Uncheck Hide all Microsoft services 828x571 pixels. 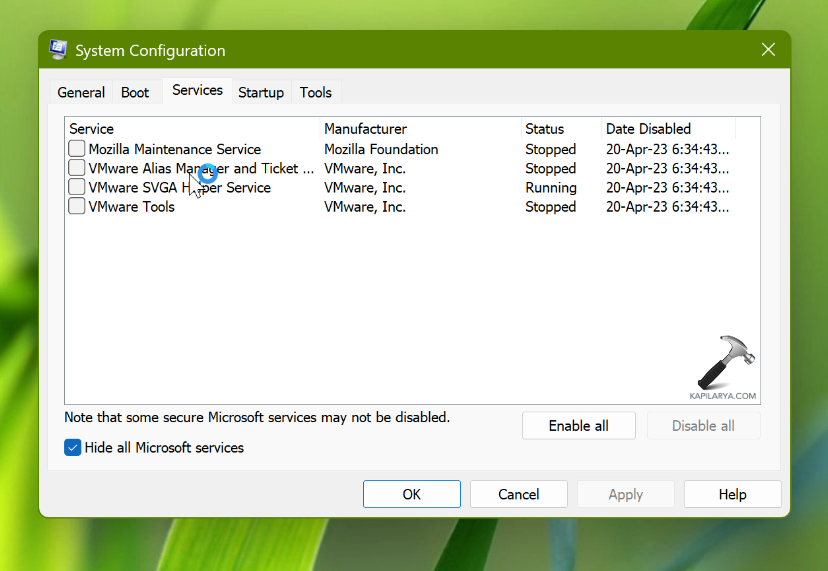tap(73, 447)
